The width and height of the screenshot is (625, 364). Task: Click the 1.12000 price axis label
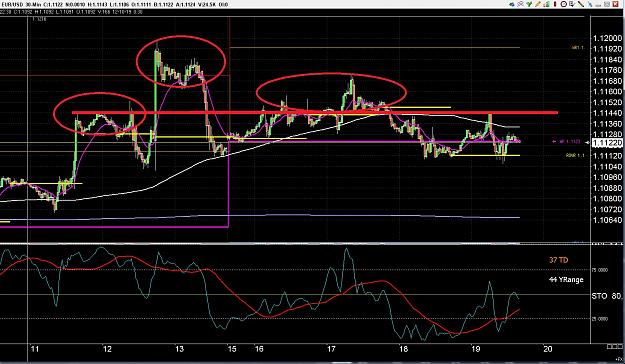click(x=607, y=39)
